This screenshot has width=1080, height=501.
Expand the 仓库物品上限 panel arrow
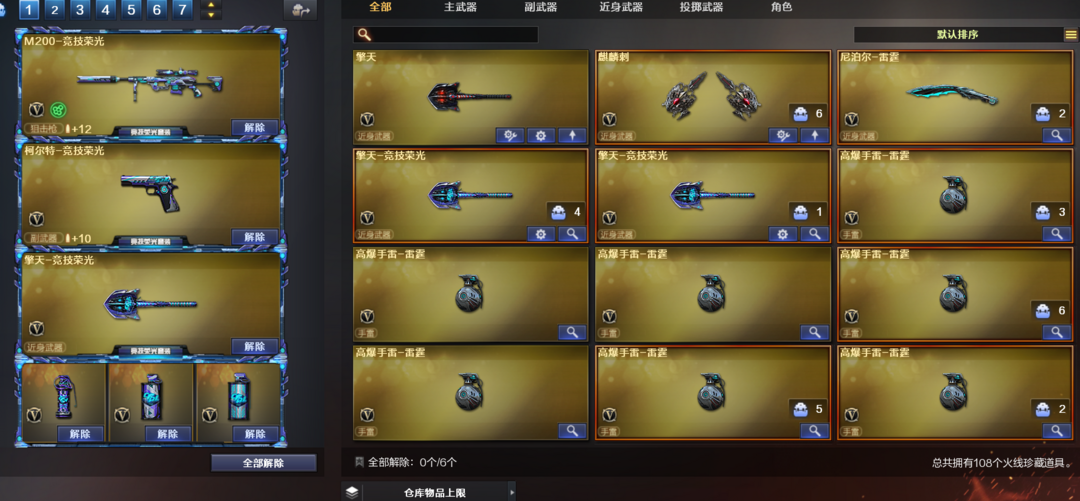(512, 492)
